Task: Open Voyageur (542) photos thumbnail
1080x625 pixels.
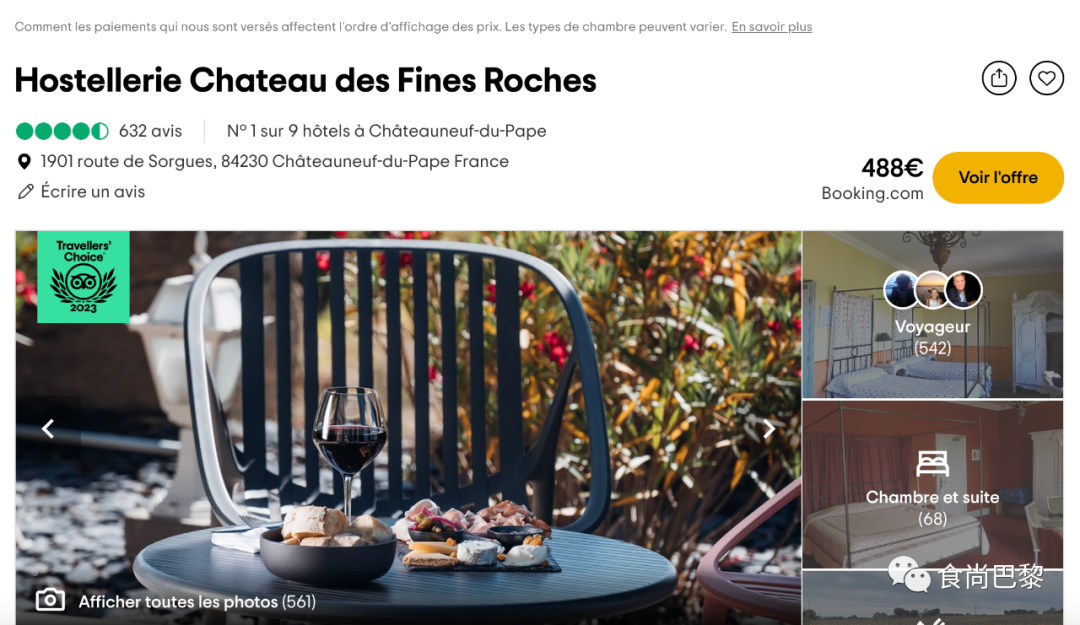Action: point(933,314)
